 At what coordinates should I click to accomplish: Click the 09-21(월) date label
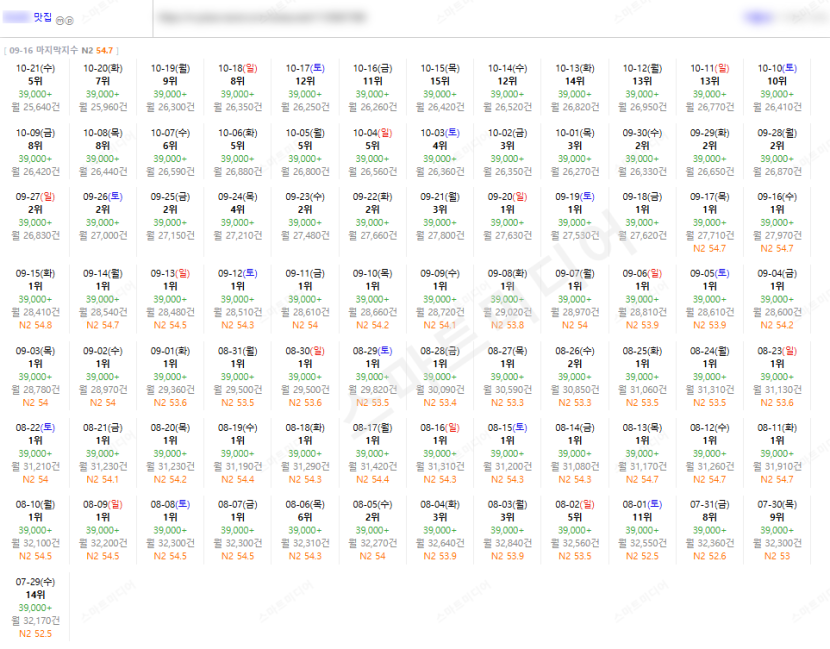(440, 197)
